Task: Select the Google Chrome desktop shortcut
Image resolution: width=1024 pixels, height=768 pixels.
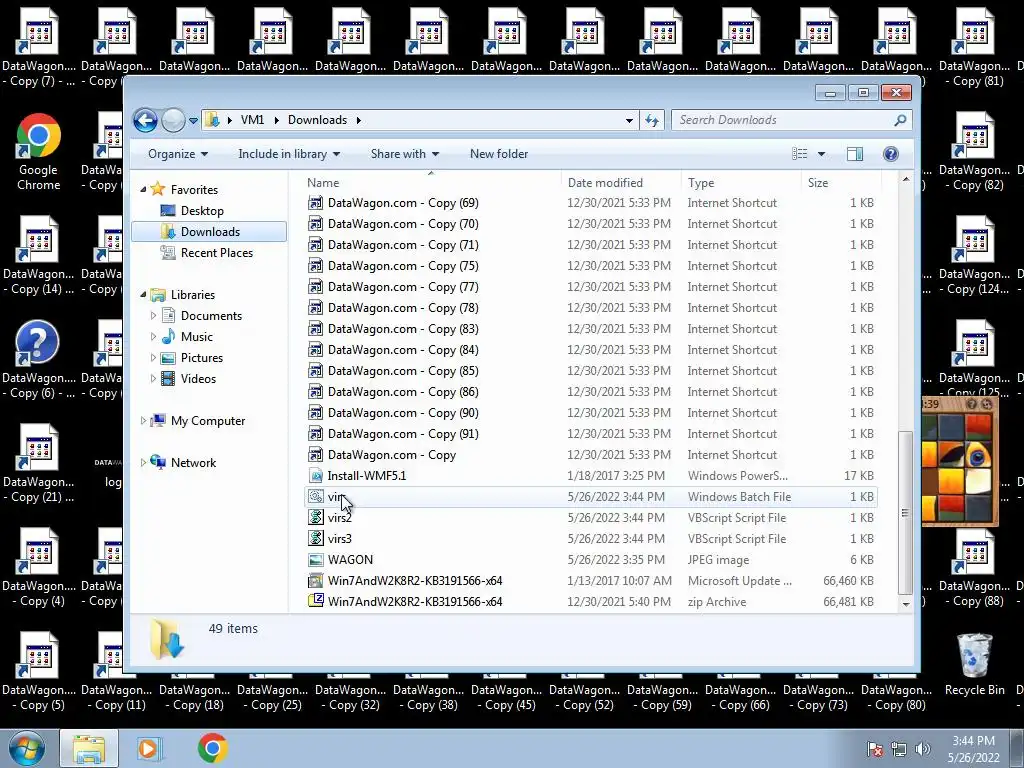Action: [x=39, y=153]
